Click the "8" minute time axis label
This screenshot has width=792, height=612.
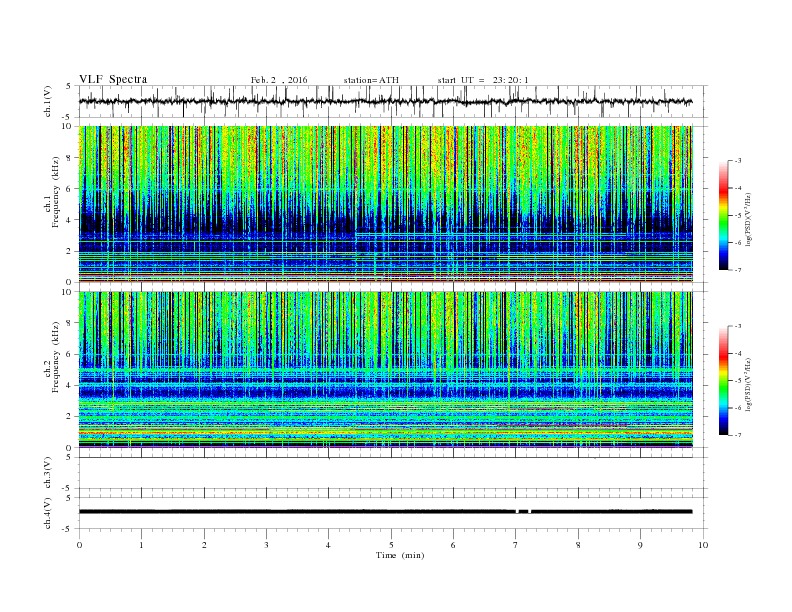pyautogui.click(x=578, y=545)
